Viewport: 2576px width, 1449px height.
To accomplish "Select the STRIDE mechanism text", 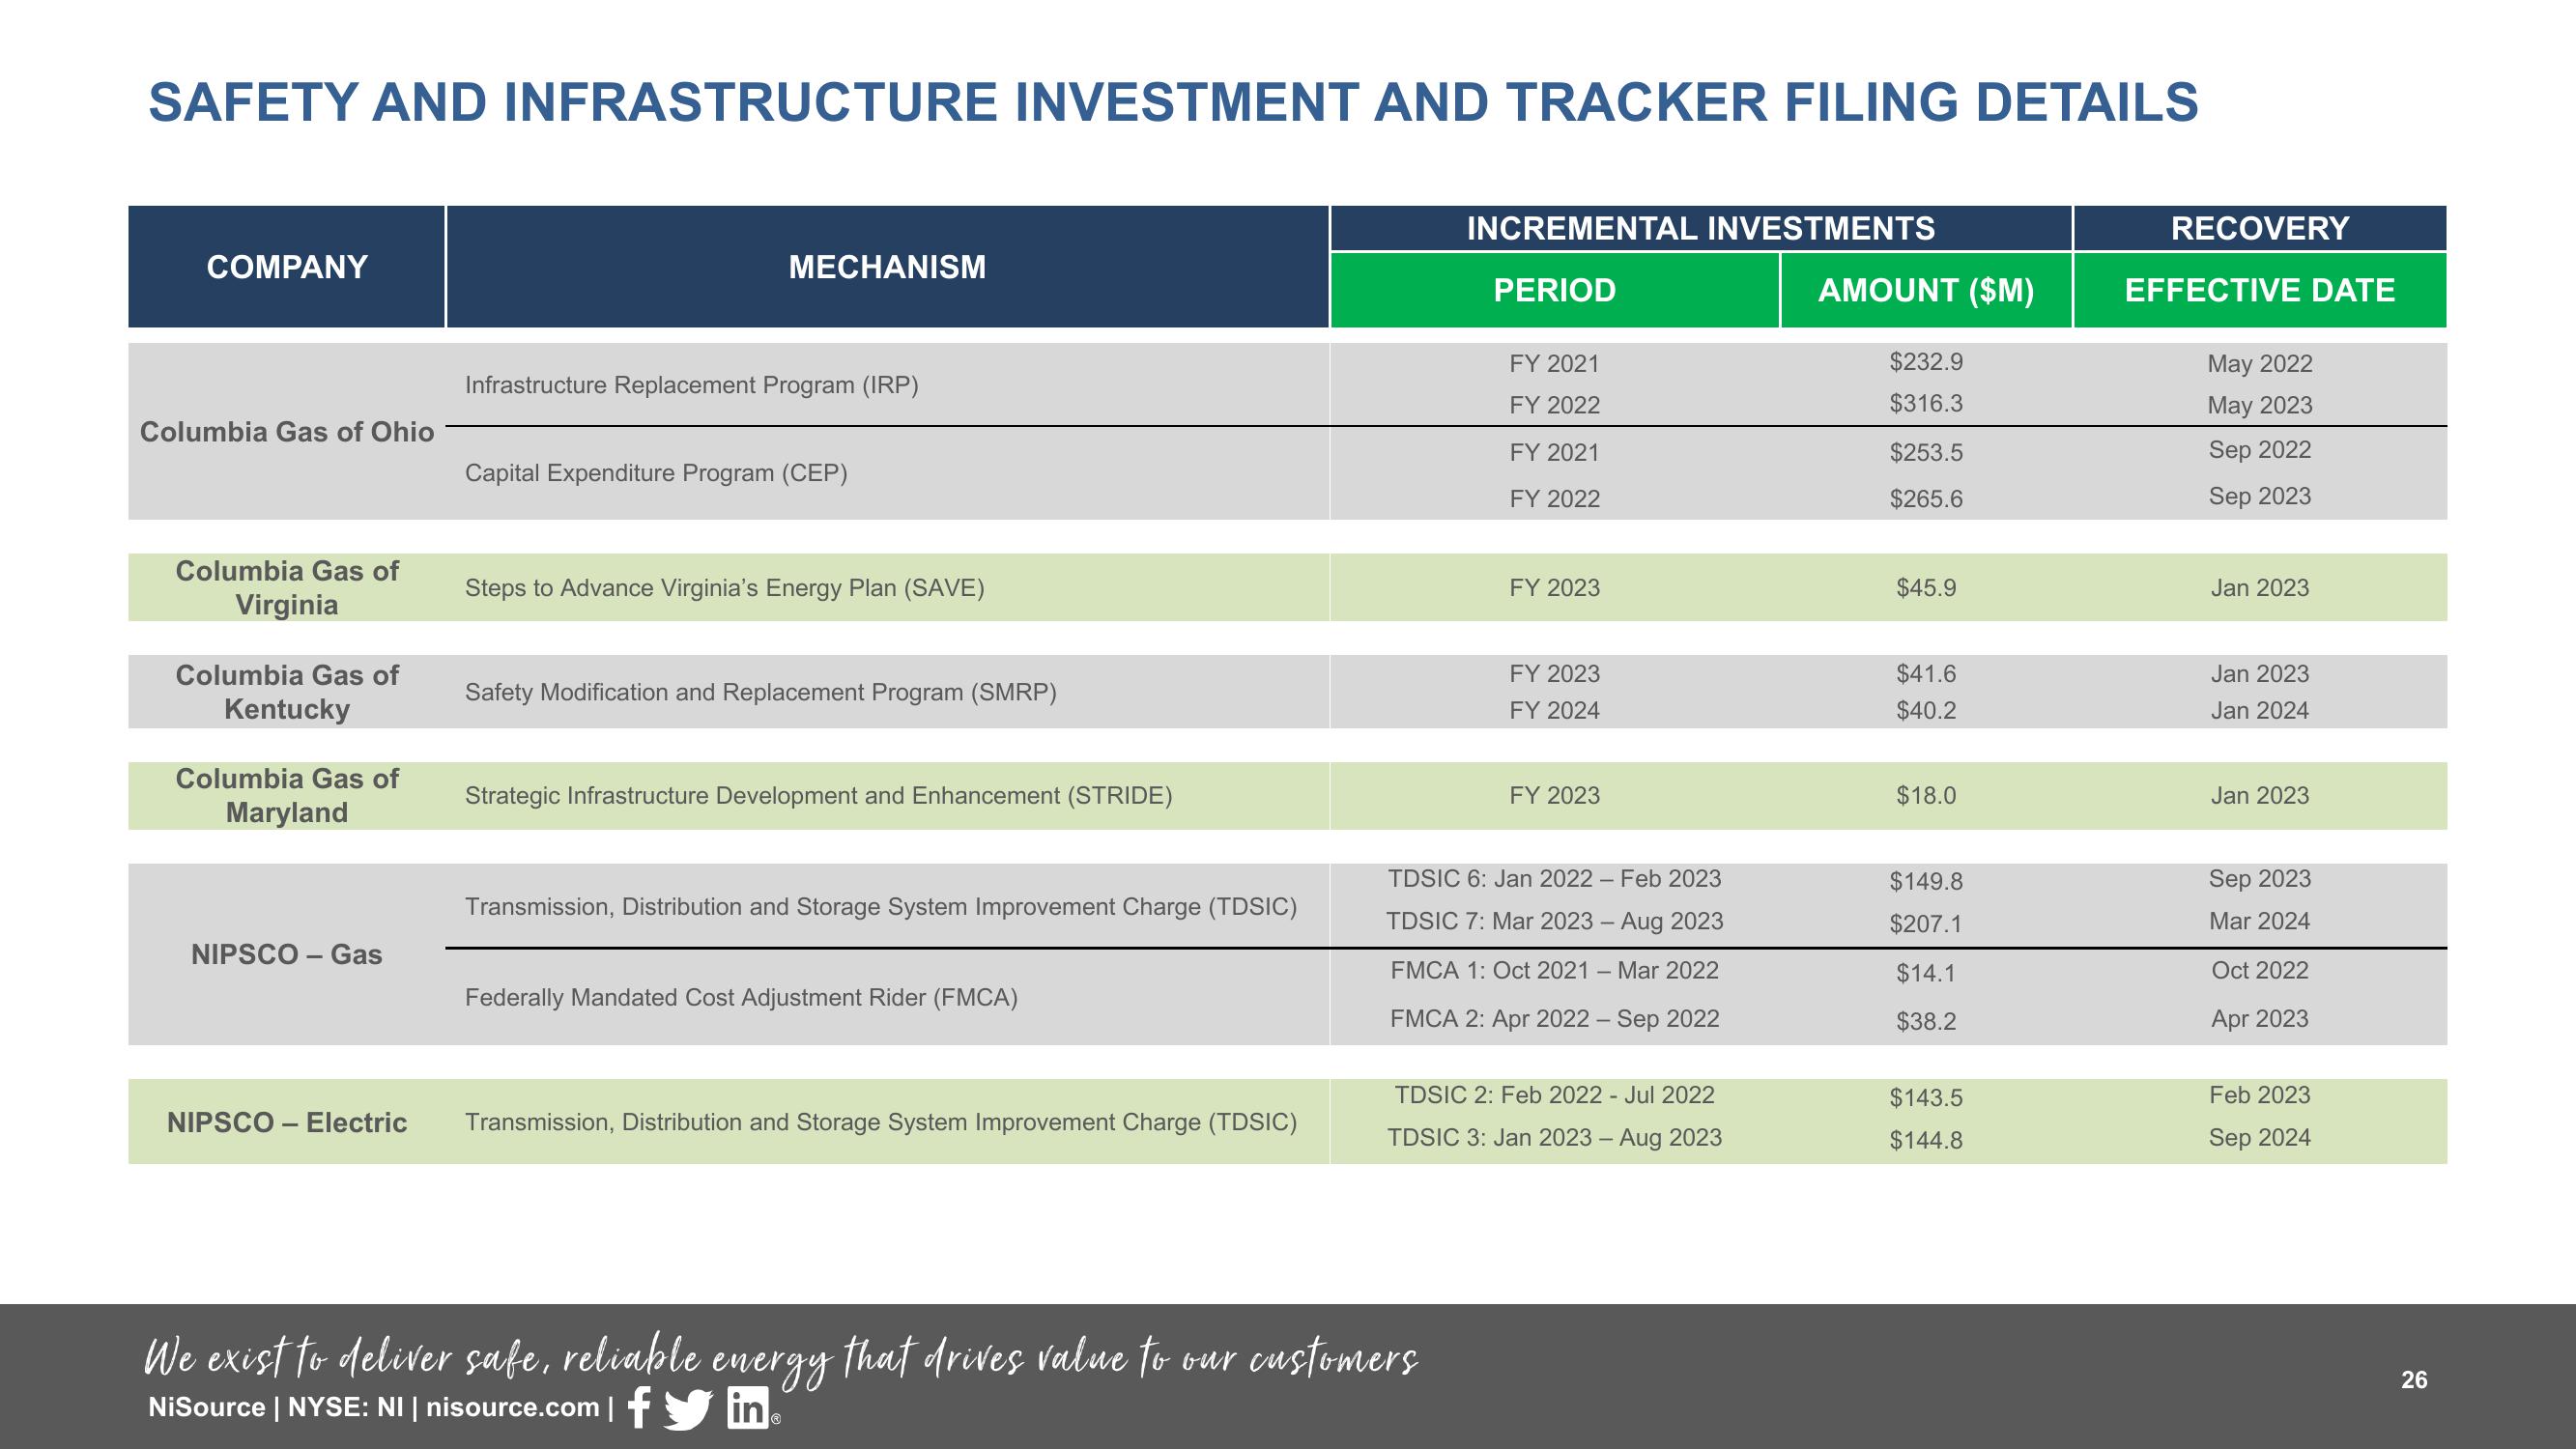I will 819,796.
